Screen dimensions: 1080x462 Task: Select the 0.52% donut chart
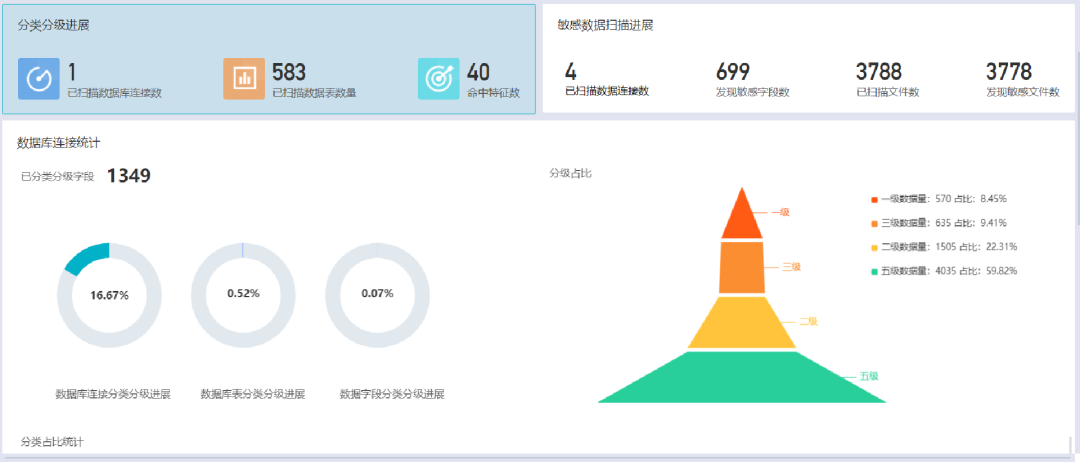(x=243, y=294)
